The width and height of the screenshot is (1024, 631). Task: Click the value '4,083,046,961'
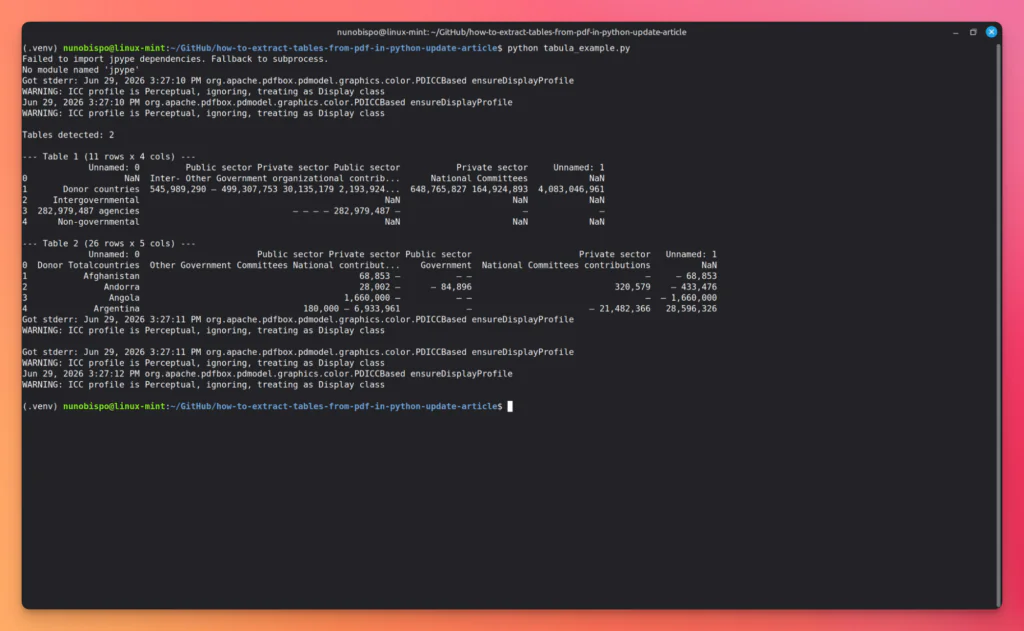(x=571, y=189)
